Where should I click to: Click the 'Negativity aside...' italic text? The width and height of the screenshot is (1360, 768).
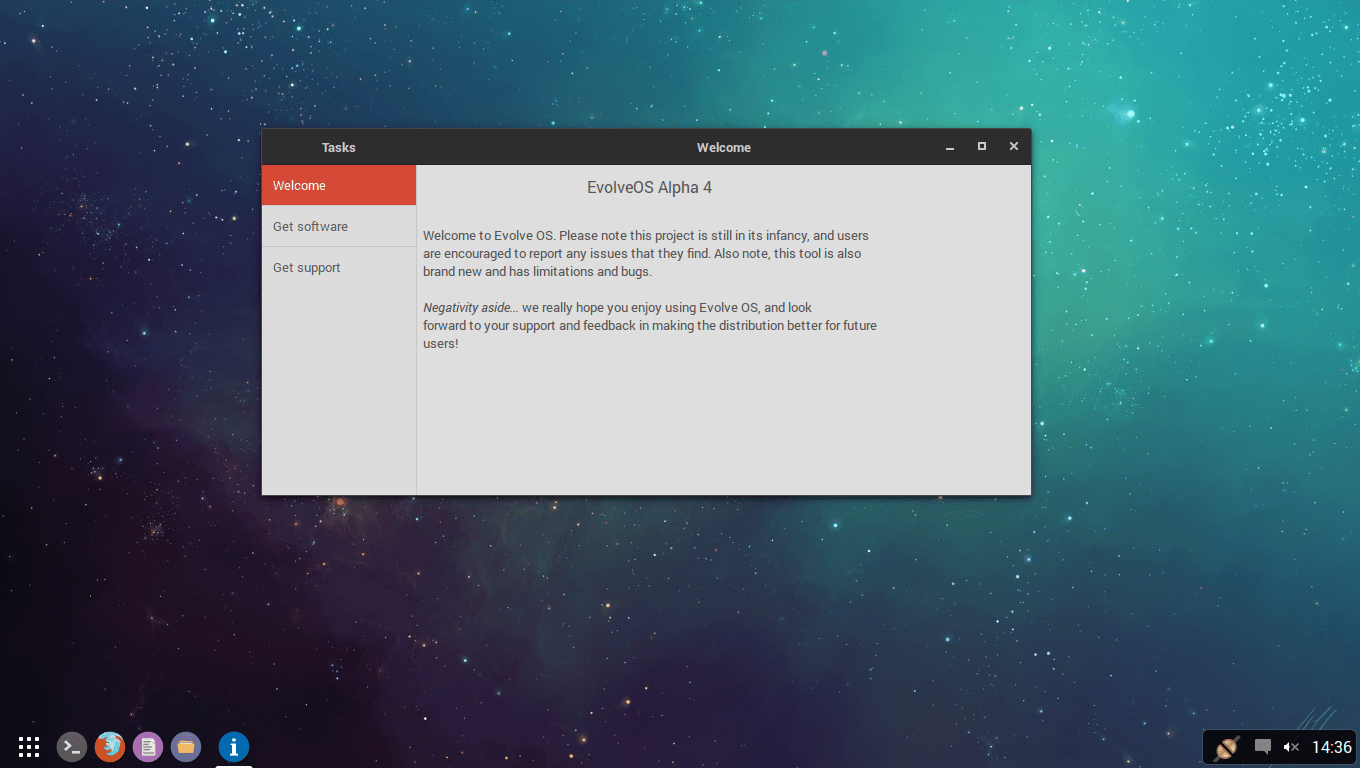coord(471,308)
